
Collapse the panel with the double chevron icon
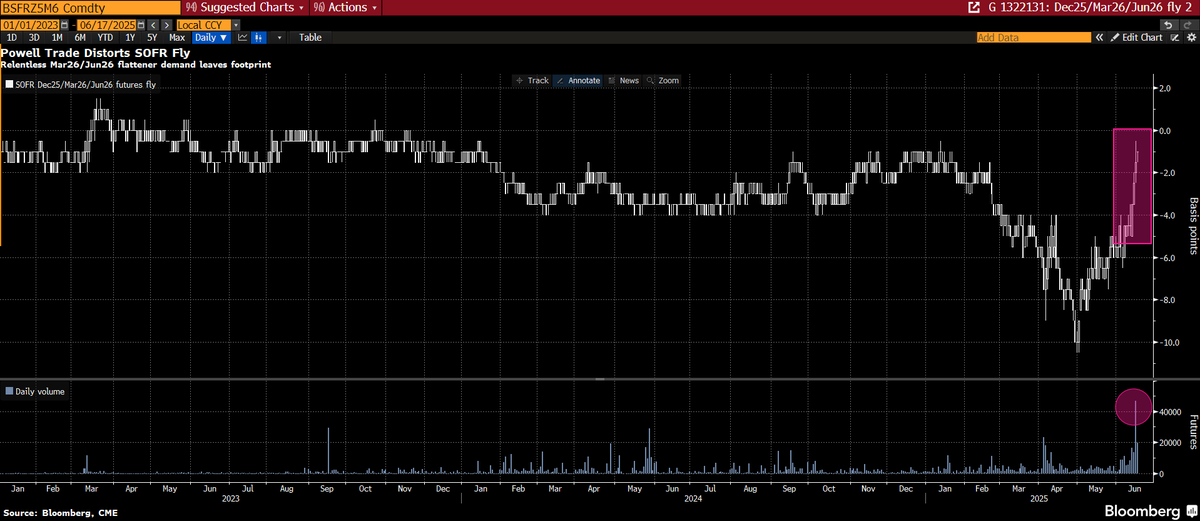tap(1099, 37)
